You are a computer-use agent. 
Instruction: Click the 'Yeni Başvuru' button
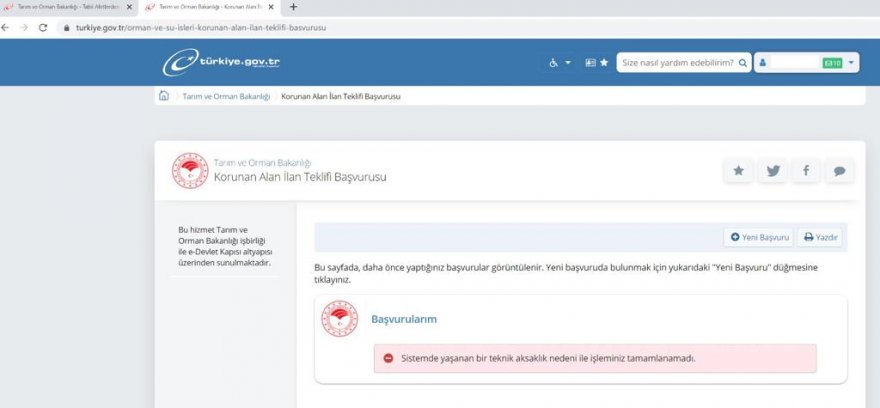tap(759, 237)
